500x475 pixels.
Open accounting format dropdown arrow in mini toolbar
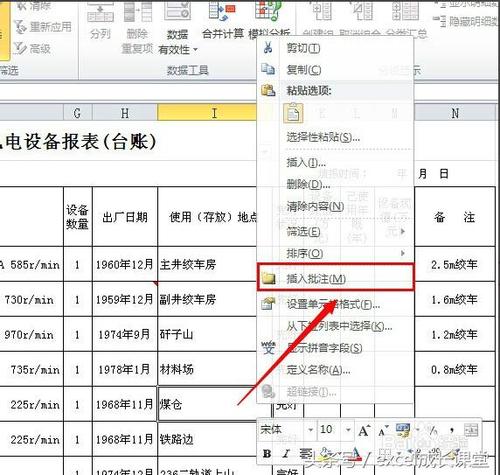coord(417,430)
